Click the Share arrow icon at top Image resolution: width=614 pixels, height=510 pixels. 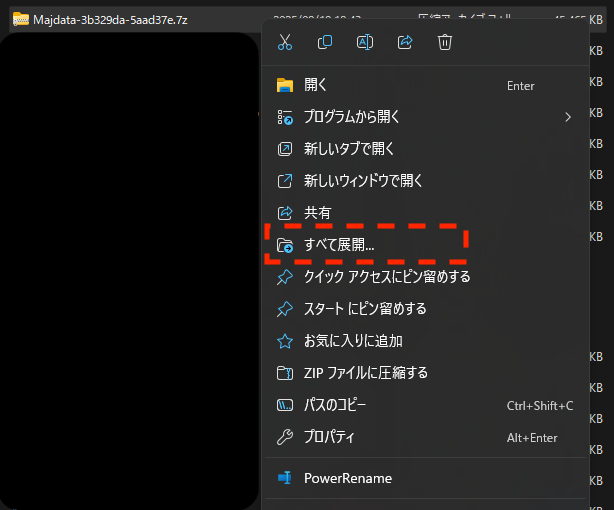tap(405, 42)
